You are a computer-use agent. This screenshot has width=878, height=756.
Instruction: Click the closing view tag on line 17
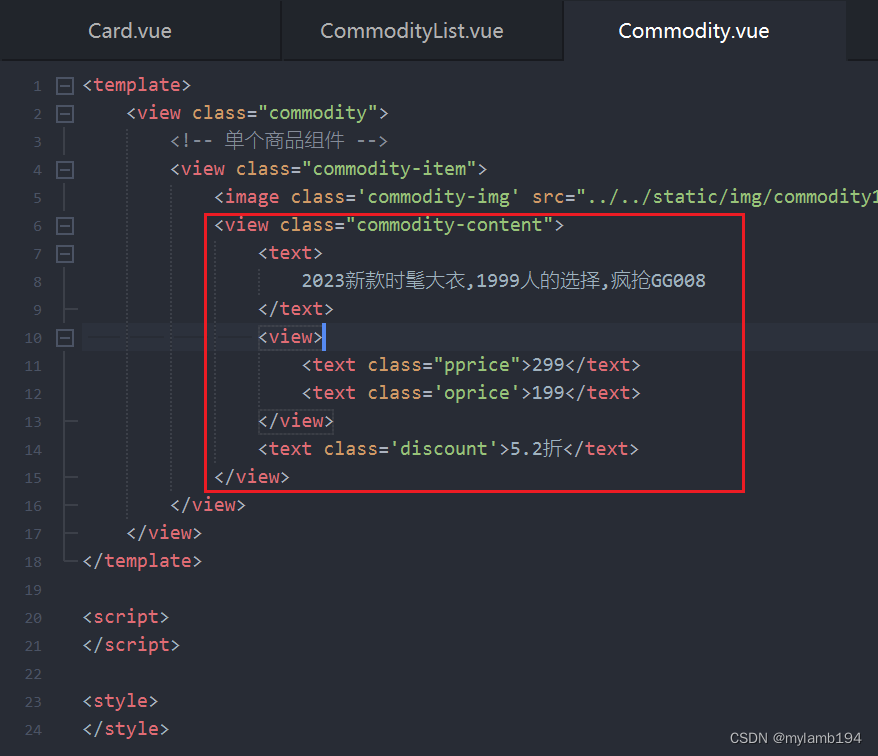click(x=164, y=533)
